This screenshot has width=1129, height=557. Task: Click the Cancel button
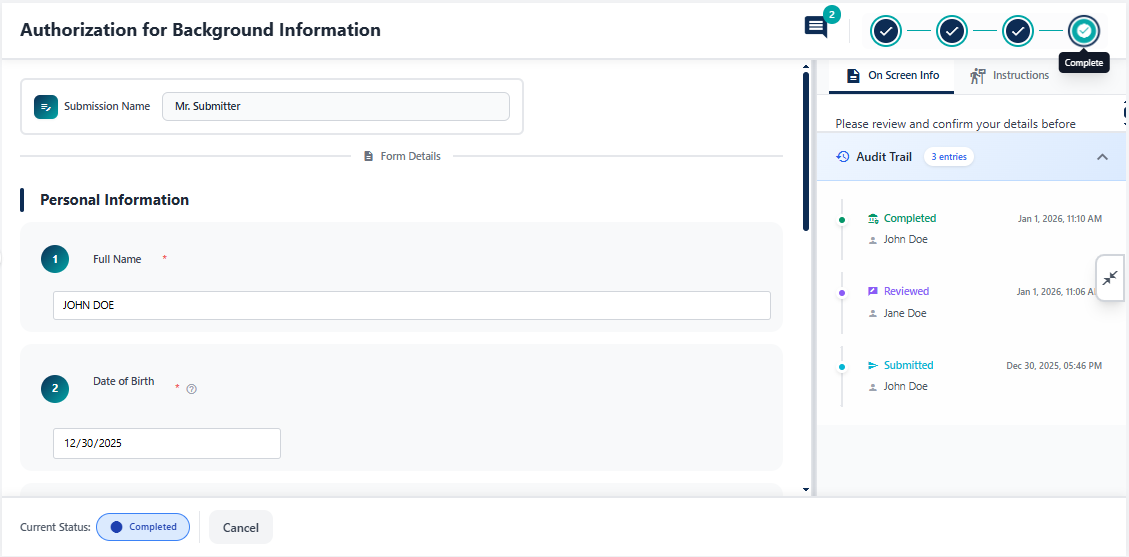coord(240,527)
